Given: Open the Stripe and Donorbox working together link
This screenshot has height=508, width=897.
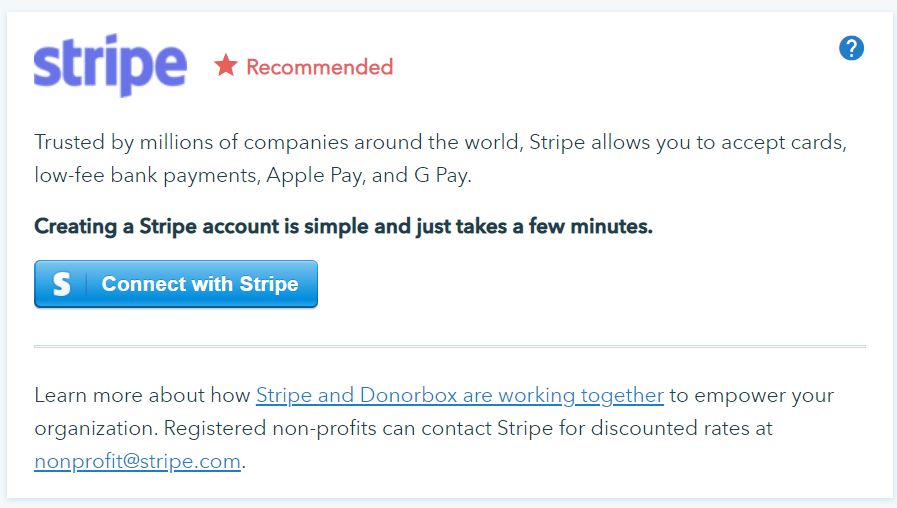Looking at the screenshot, I should [460, 395].
